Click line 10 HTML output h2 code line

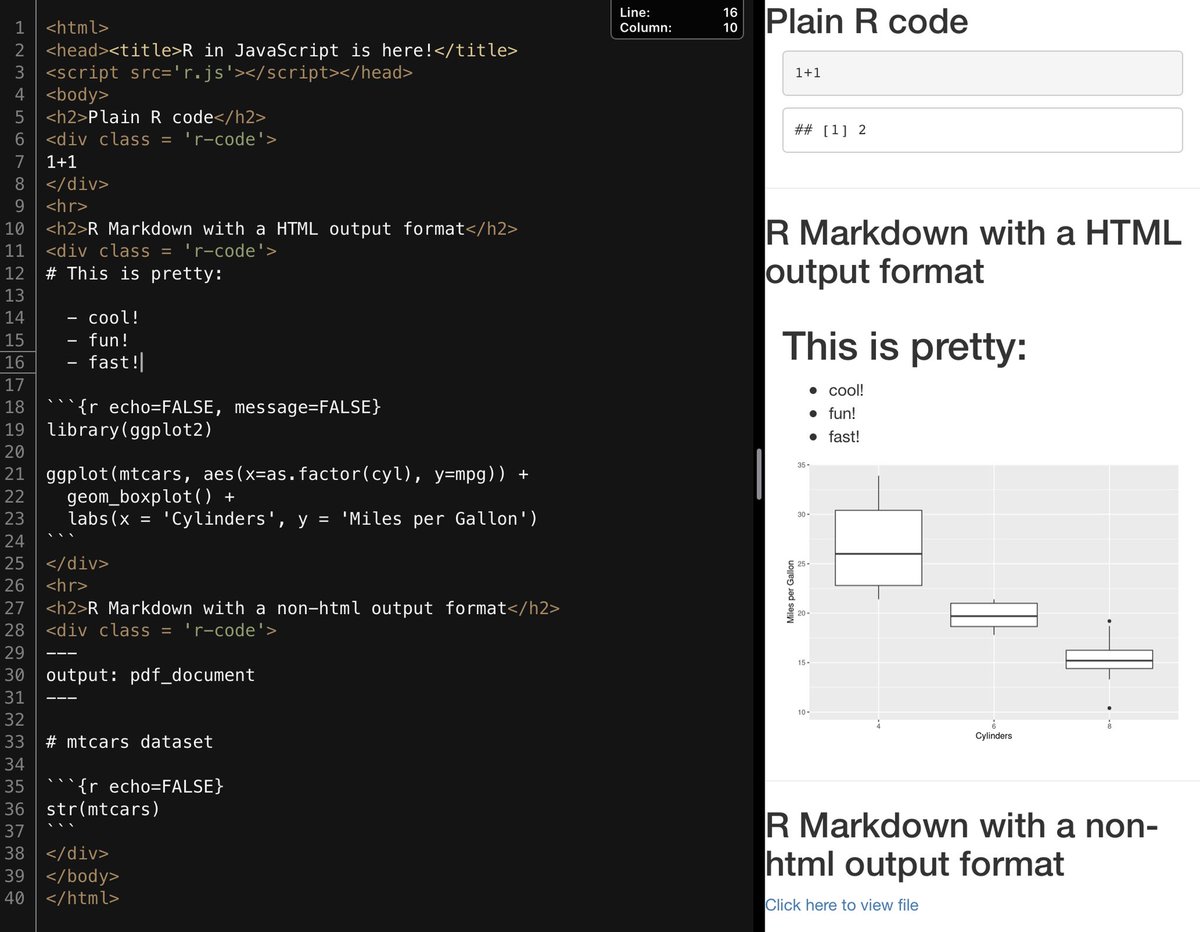282,229
